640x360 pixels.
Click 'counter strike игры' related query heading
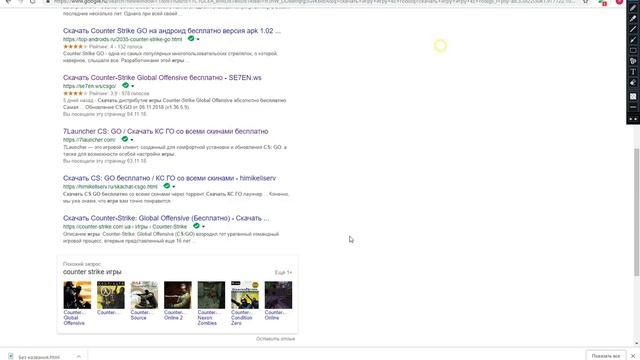(92, 272)
